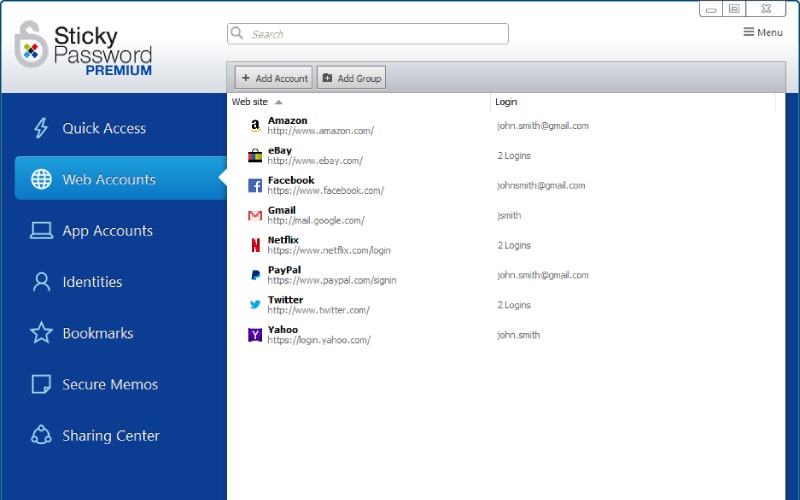Click the Add Group button

[352, 78]
